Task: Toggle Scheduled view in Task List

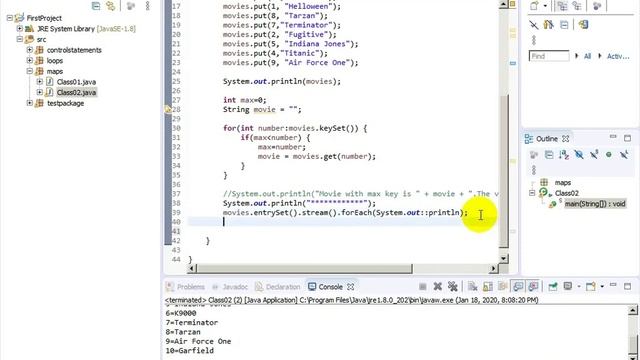Action: (x=577, y=6)
